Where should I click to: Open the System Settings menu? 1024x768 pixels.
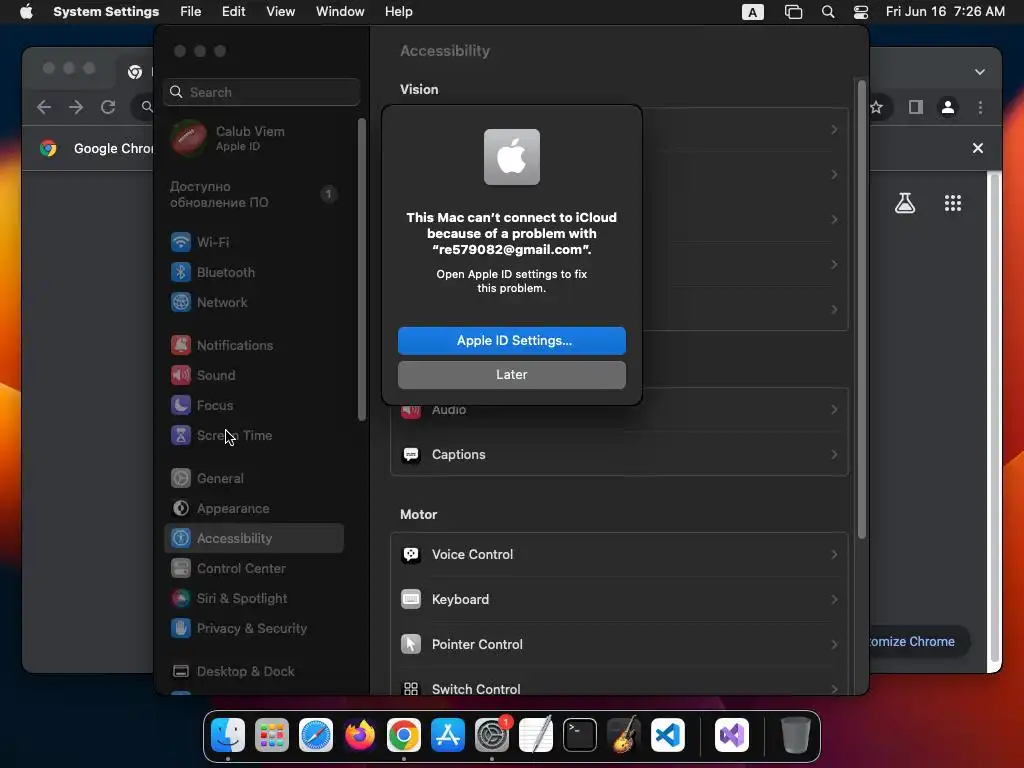[x=106, y=12]
